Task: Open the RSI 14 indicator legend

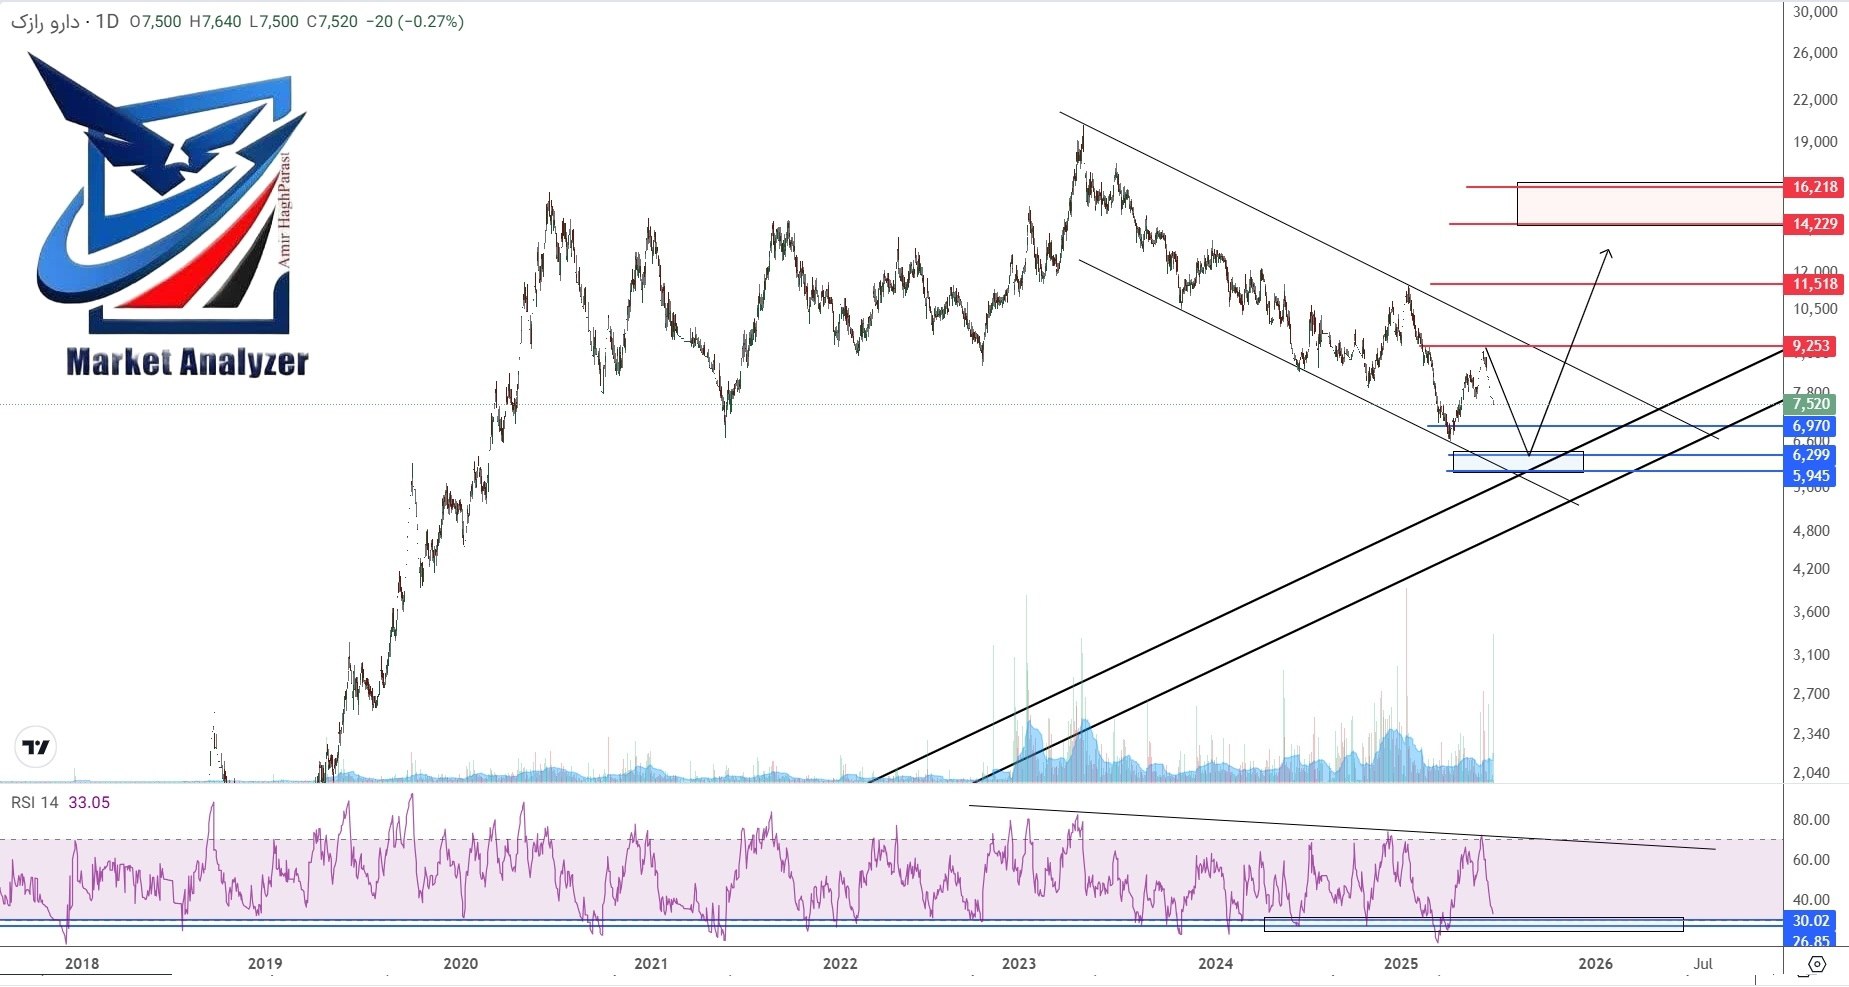Action: click(35, 802)
